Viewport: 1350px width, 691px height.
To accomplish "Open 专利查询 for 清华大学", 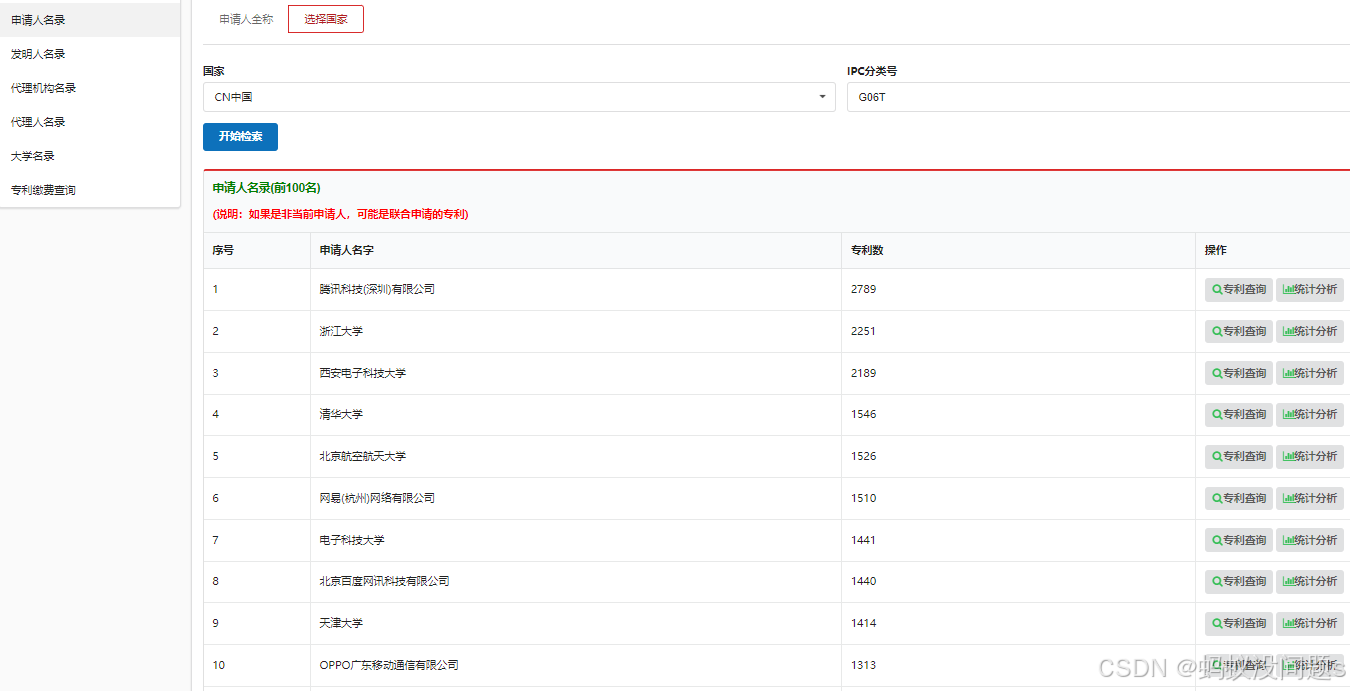I will coord(1238,414).
